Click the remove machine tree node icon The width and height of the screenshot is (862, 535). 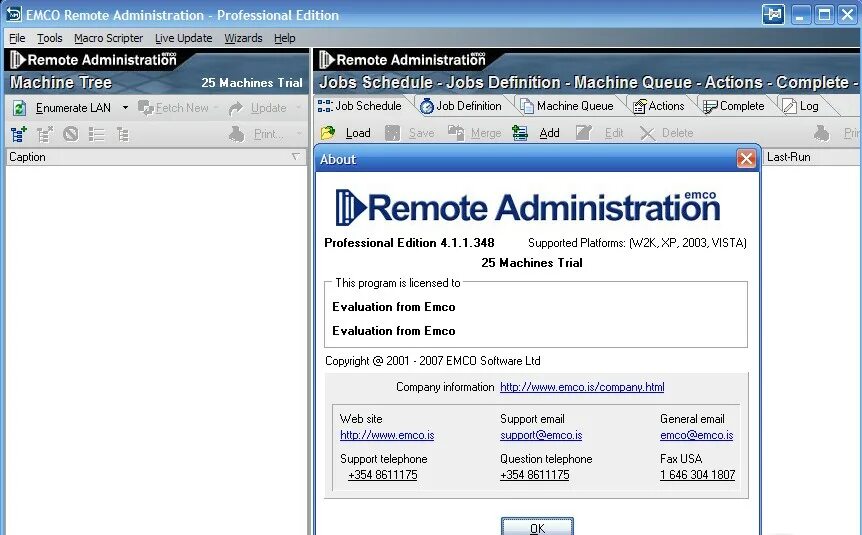pos(45,134)
